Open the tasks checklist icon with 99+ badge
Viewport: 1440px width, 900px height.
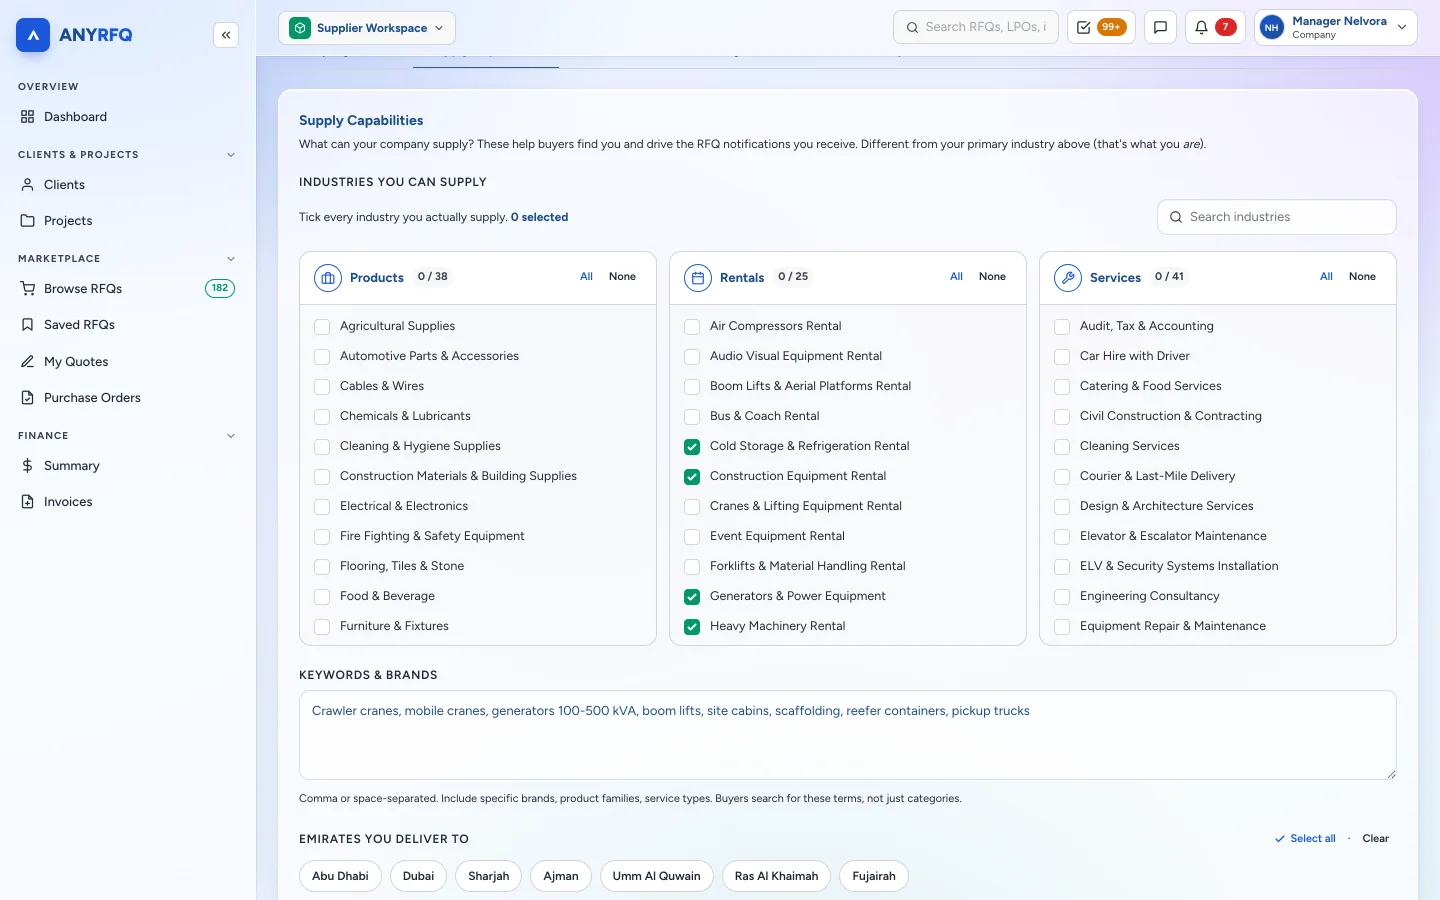click(1100, 28)
